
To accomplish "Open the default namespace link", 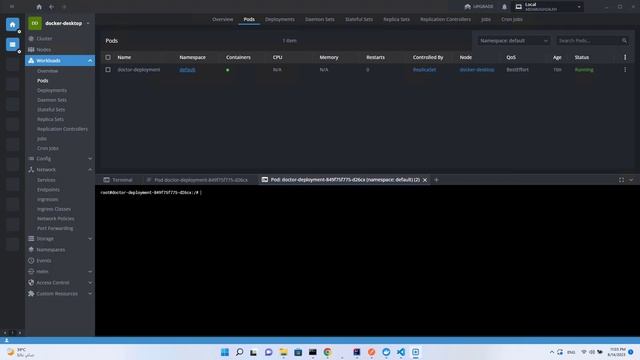I will (187, 70).
